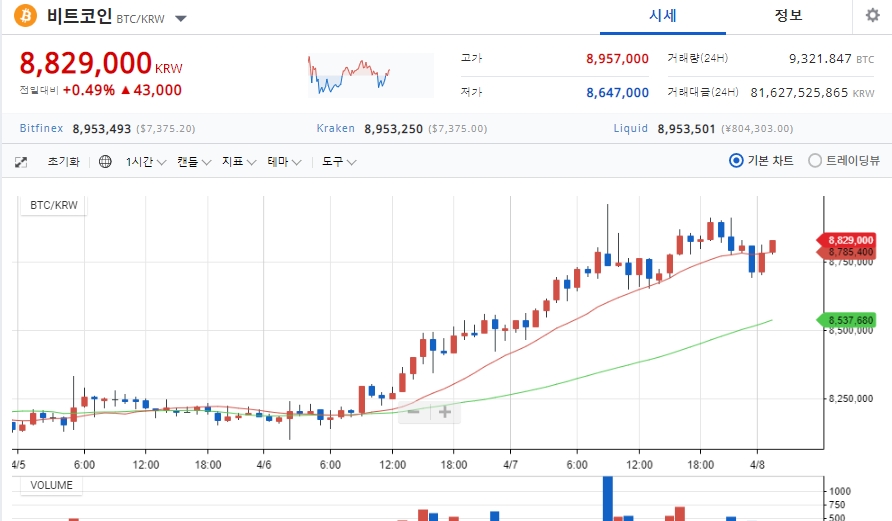The height and width of the screenshot is (521, 892).
Task: Click the 초기화 reset button
Action: point(63,162)
